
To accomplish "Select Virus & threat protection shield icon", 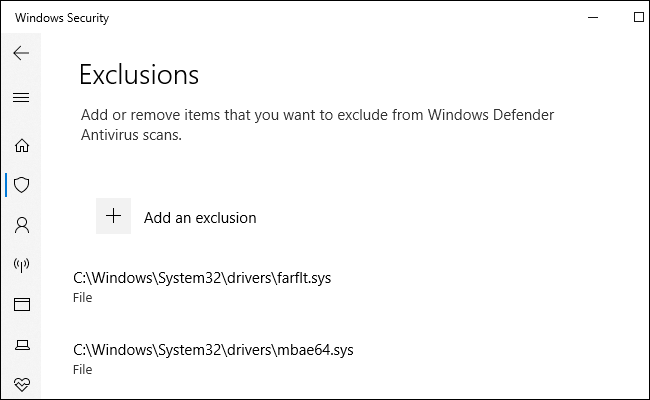I will coord(21,185).
